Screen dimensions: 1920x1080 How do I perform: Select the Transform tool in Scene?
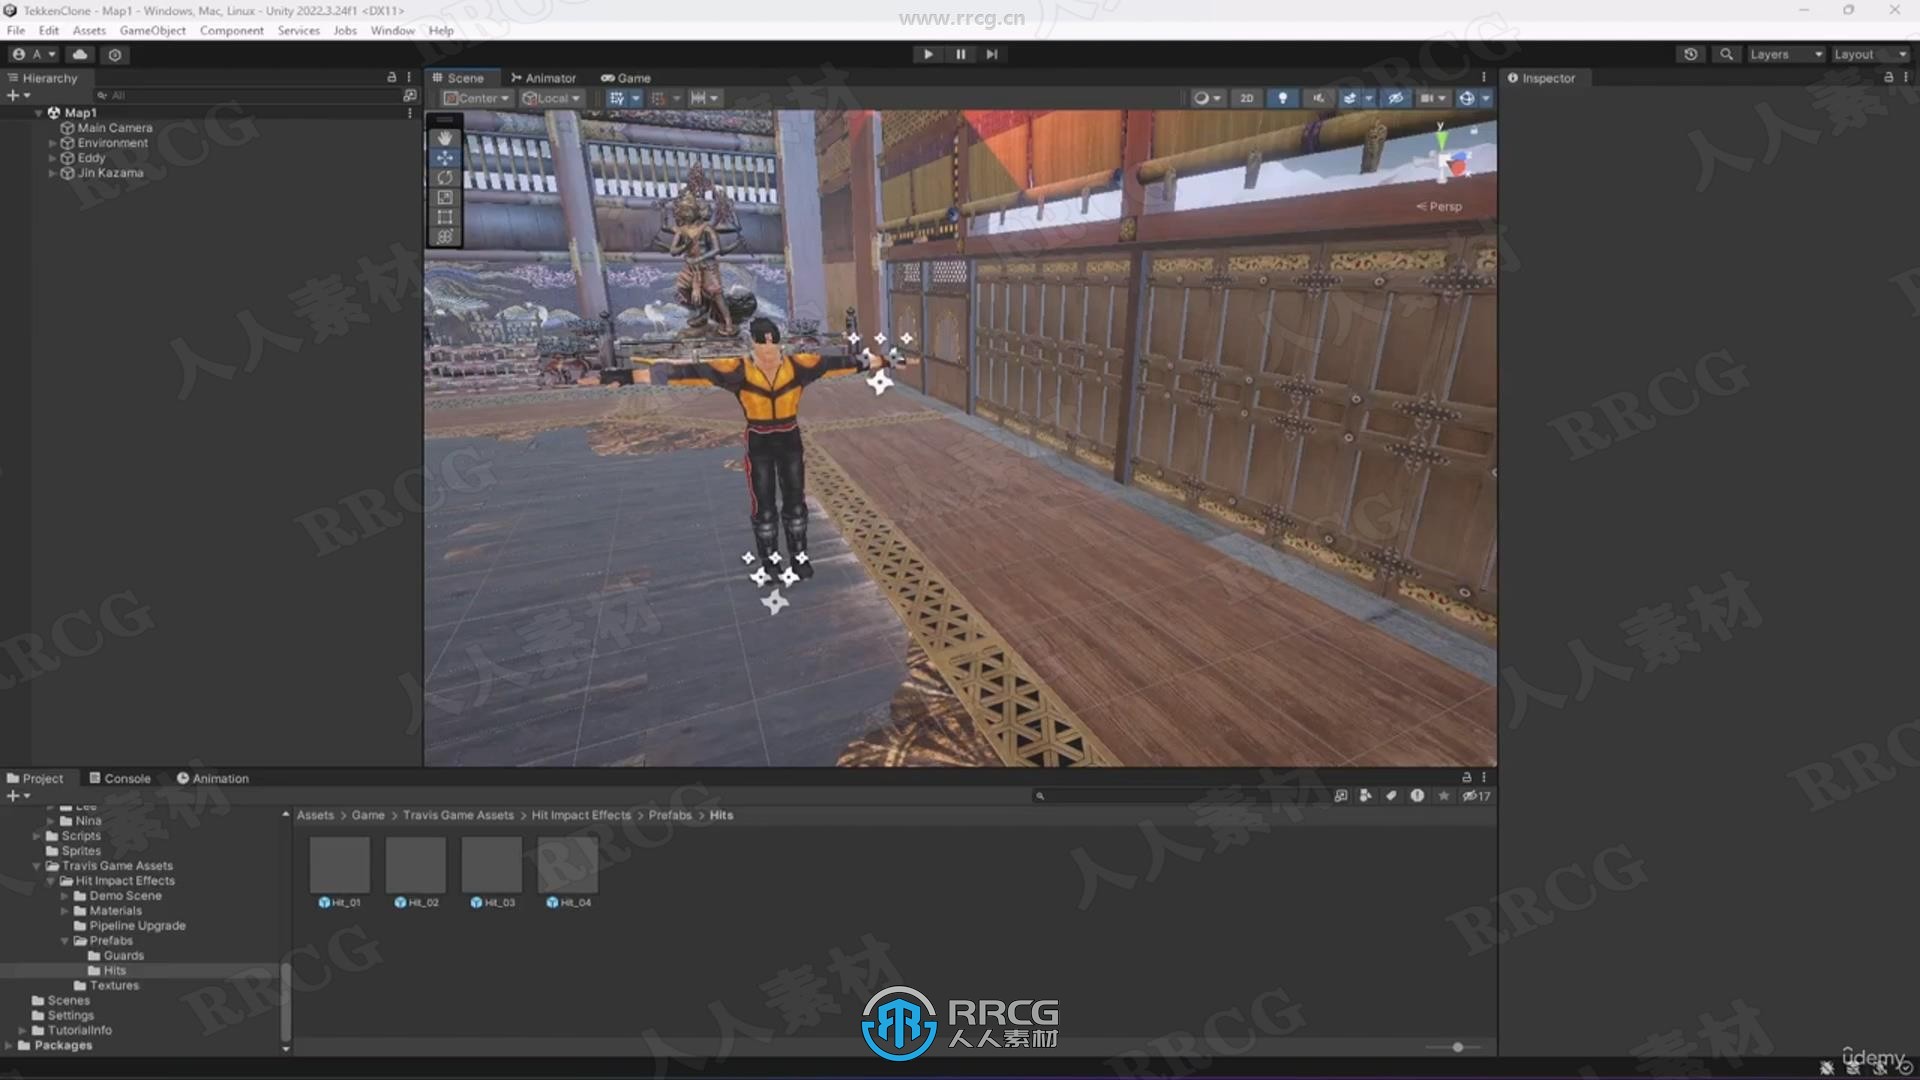[x=445, y=237]
